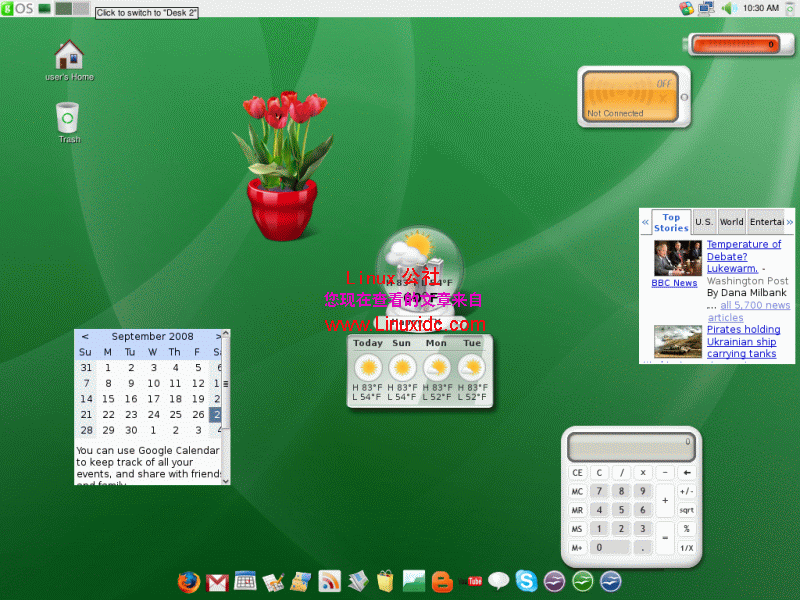Open the RSS news reader dock icon
The width and height of the screenshot is (800, 600).
click(329, 580)
